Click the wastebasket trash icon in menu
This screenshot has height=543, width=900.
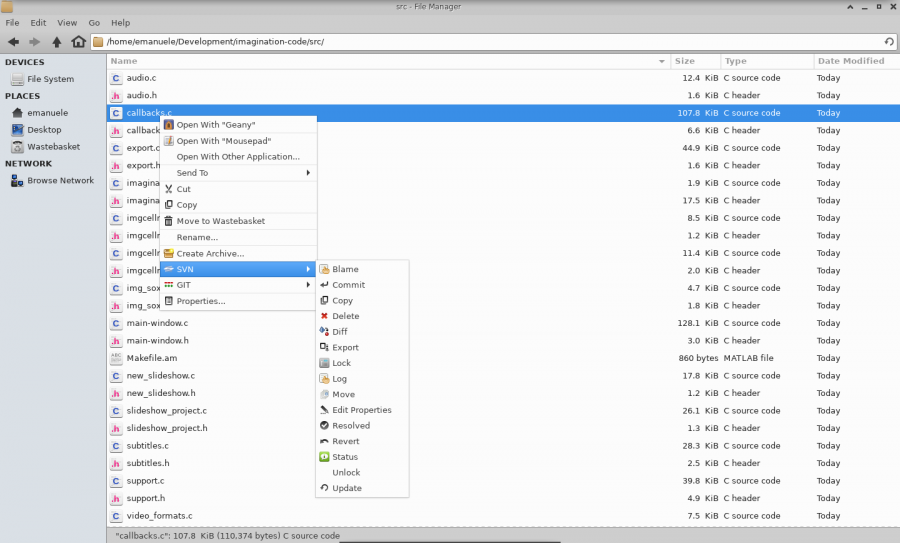point(169,221)
